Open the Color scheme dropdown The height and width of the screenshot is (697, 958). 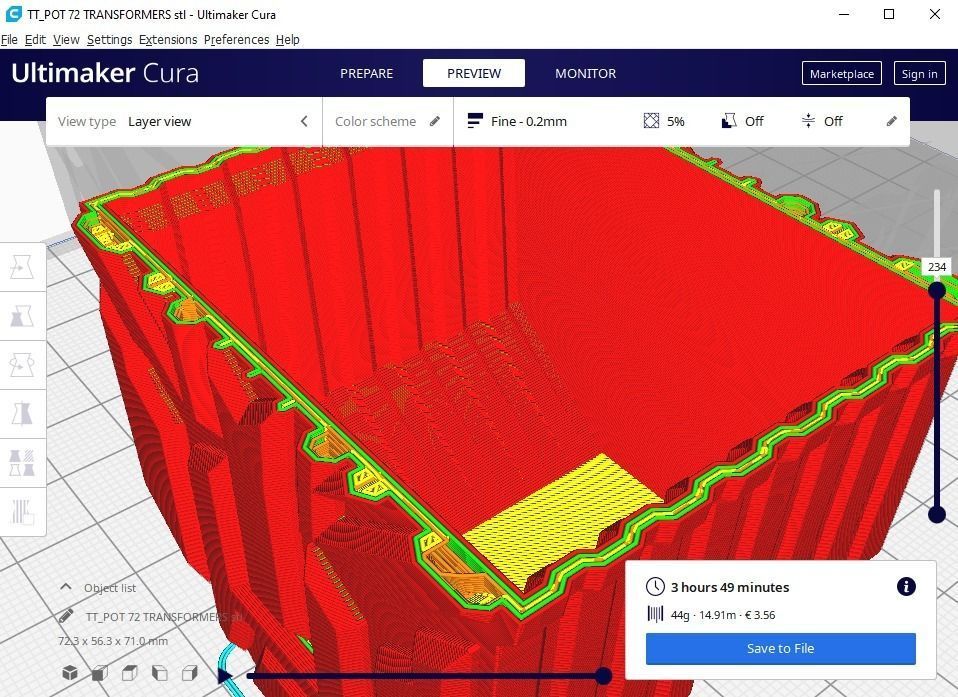[387, 121]
